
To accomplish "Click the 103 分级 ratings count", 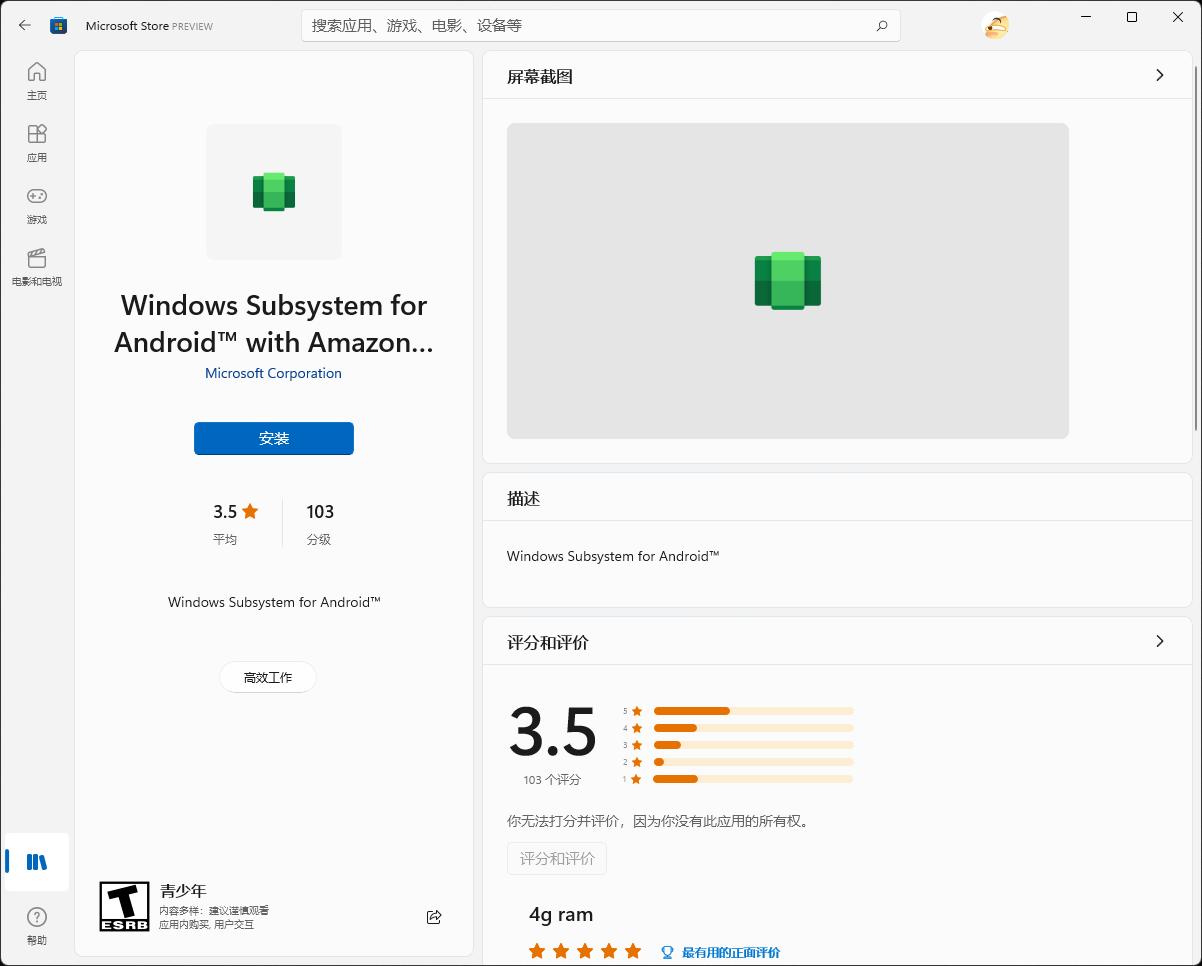I will click(320, 524).
